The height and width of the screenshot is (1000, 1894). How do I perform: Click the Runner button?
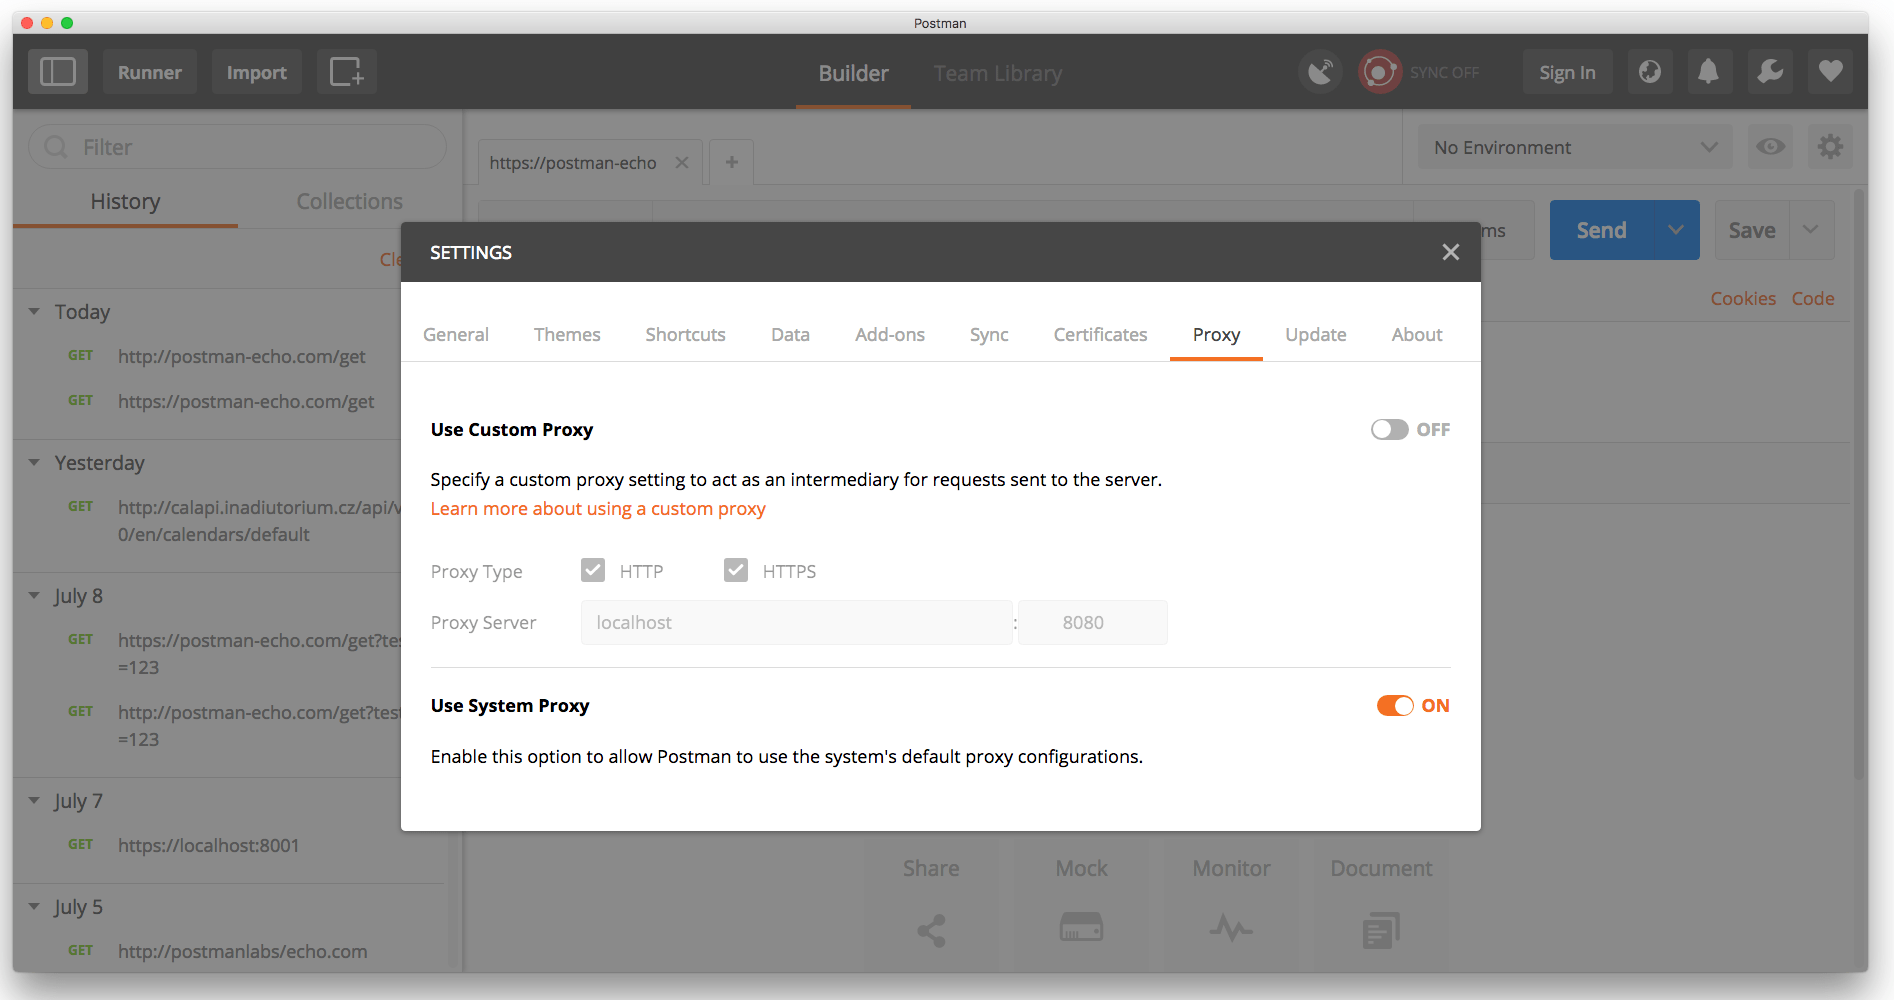click(x=150, y=72)
